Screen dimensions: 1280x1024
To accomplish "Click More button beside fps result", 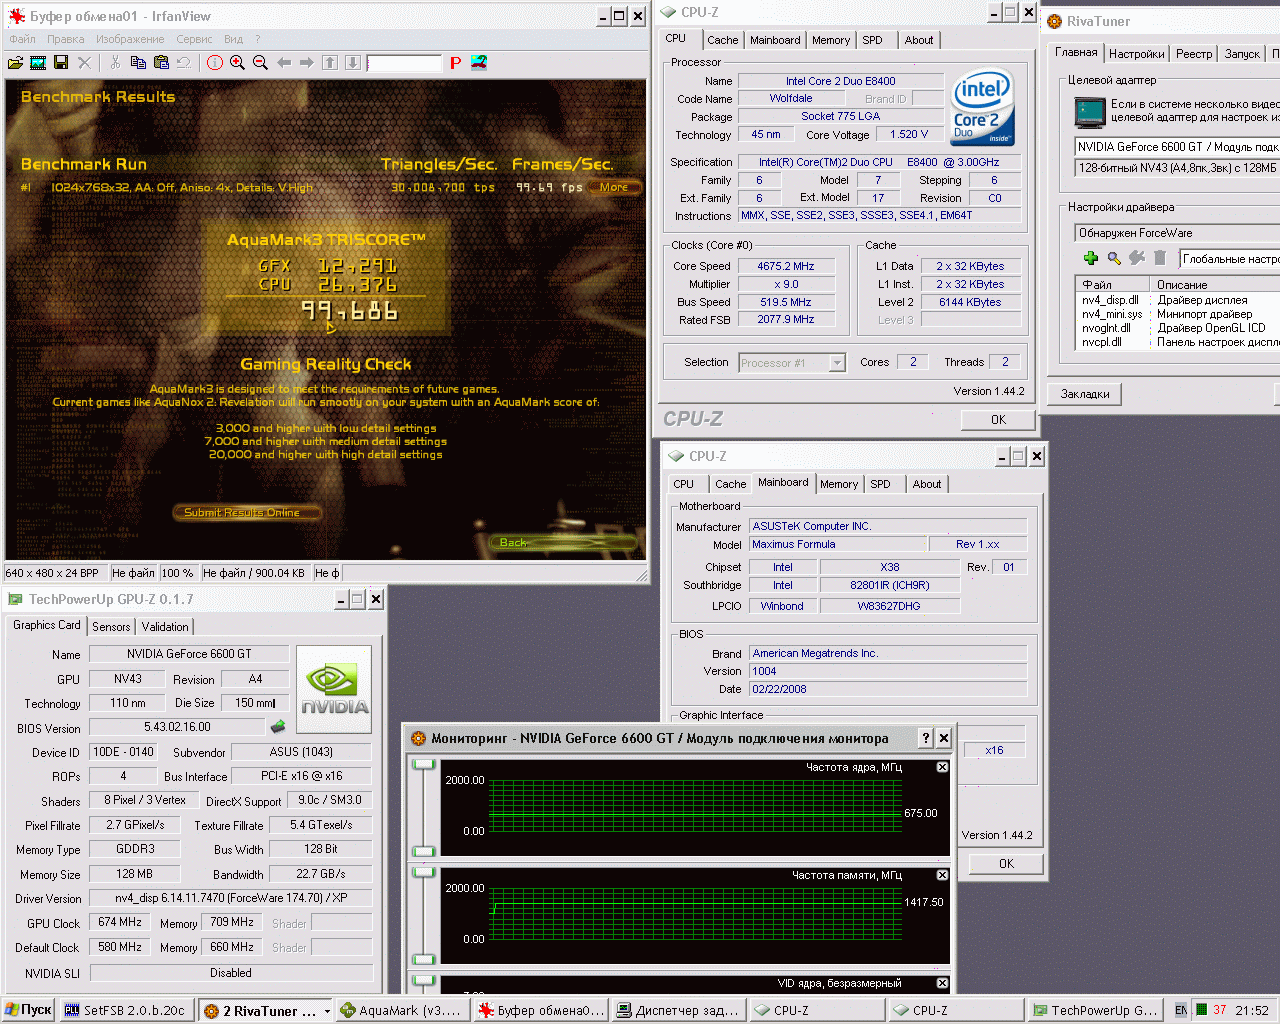I will pos(614,187).
